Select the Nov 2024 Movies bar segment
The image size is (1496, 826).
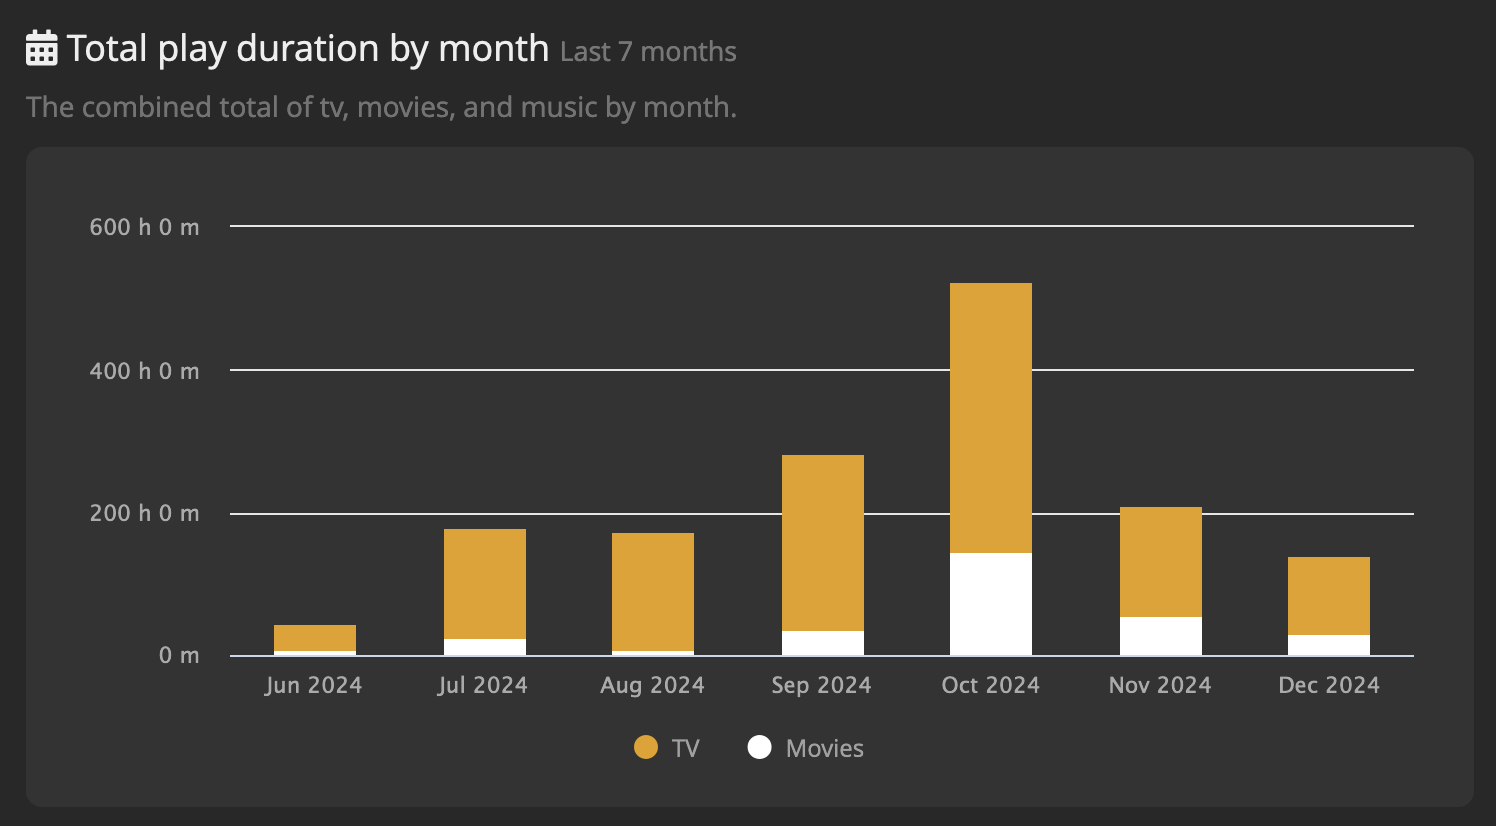[x=1160, y=636]
